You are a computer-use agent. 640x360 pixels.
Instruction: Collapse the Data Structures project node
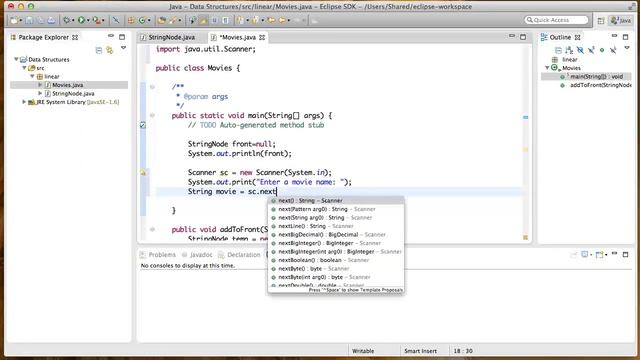coord(16,59)
